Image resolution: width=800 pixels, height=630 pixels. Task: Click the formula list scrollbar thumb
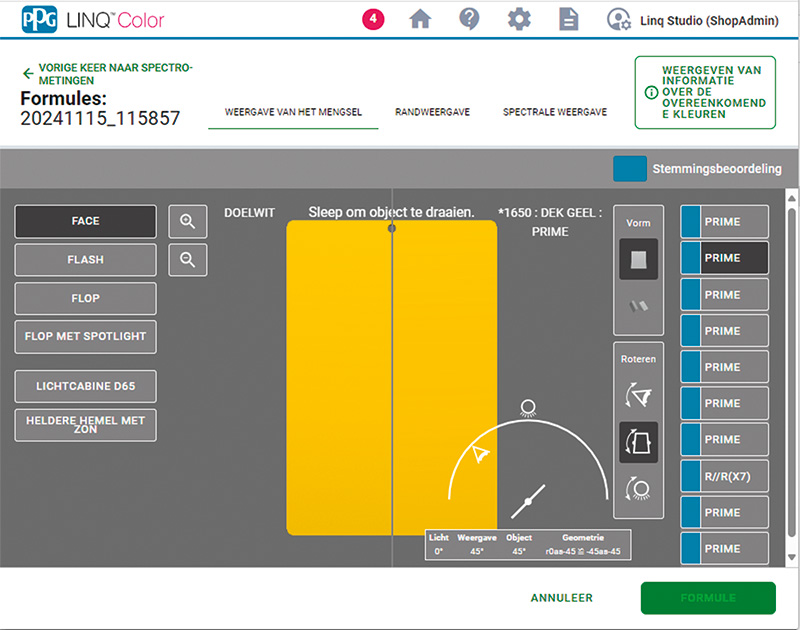pos(792,371)
